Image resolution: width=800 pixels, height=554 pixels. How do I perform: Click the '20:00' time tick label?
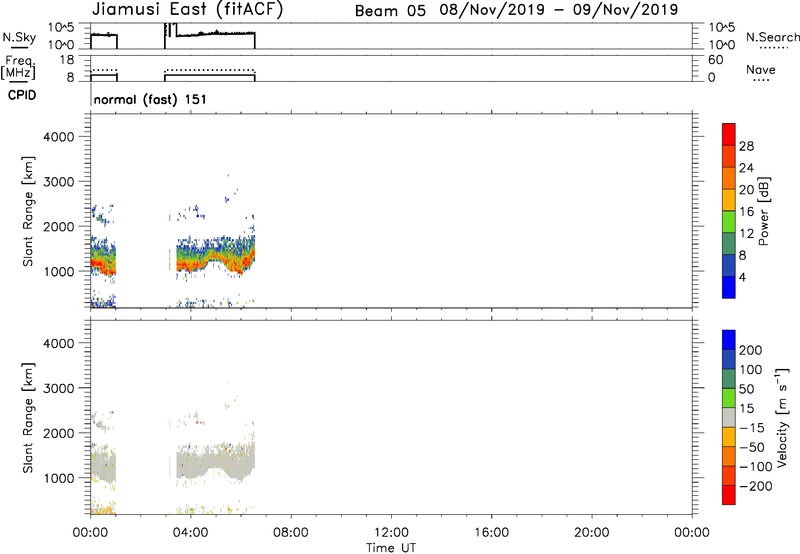pyautogui.click(x=591, y=533)
